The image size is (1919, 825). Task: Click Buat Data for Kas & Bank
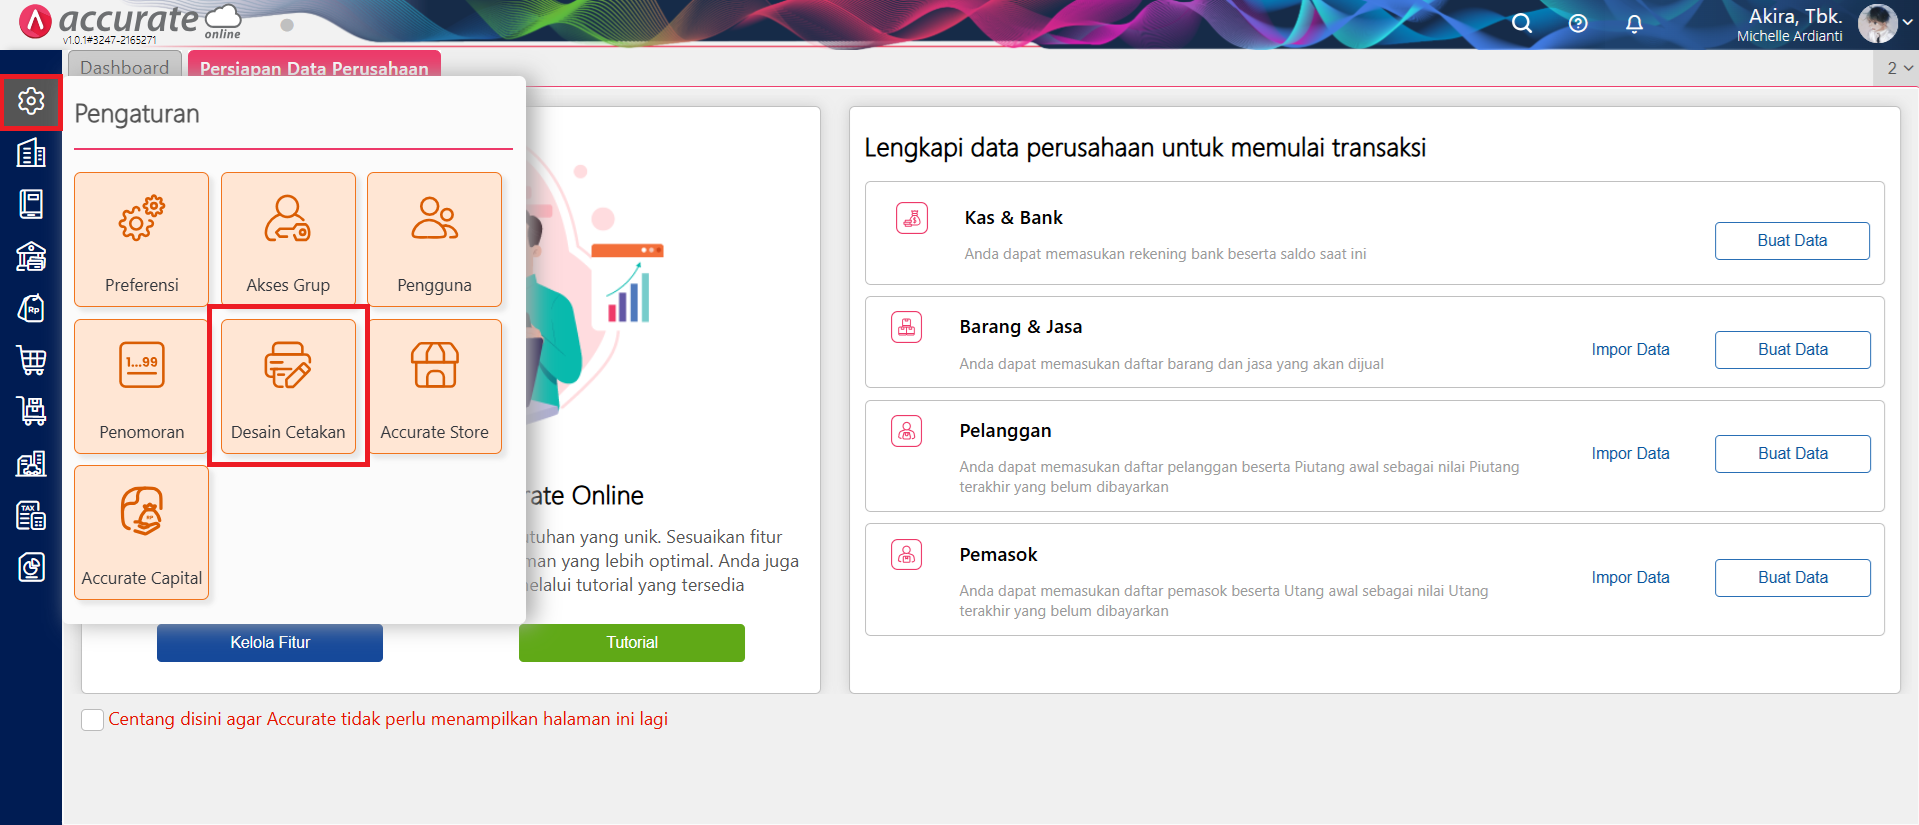point(1791,241)
